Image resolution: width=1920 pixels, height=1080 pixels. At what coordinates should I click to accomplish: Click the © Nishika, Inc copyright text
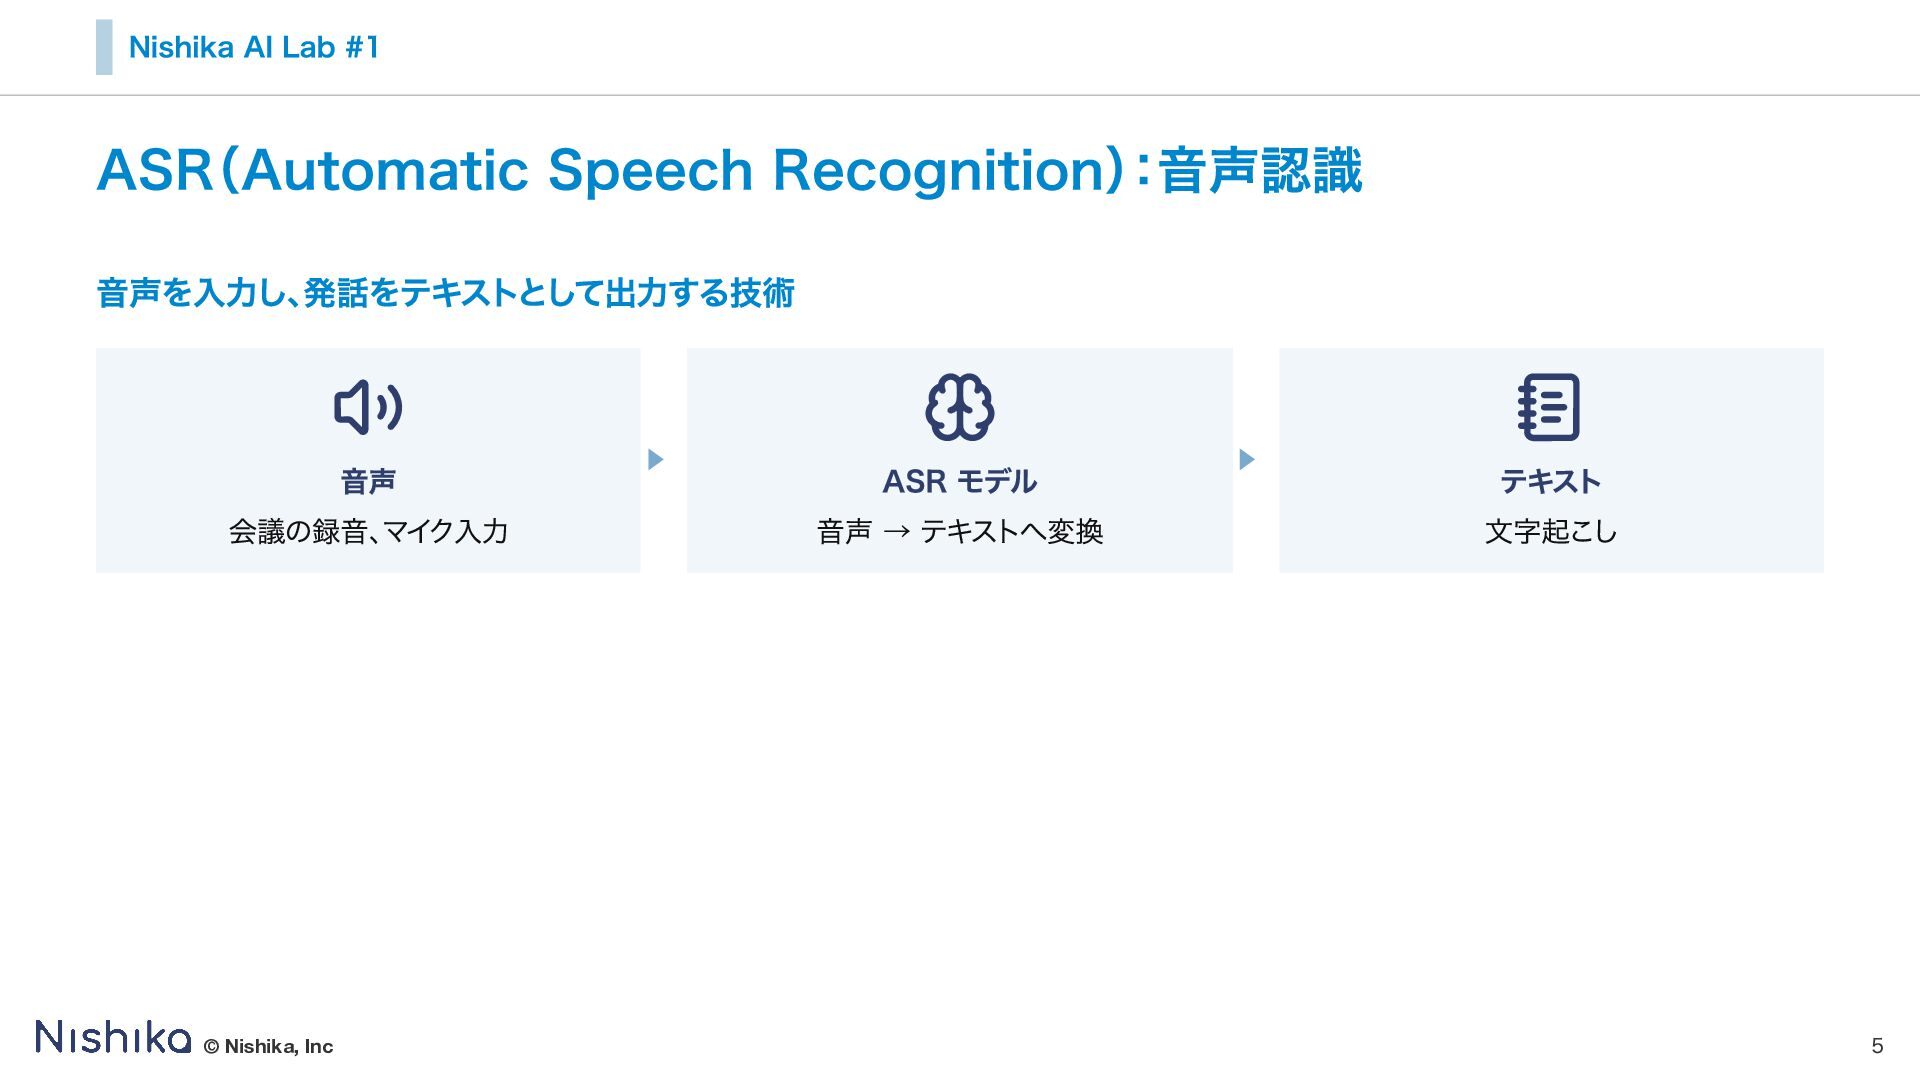tap(268, 1046)
